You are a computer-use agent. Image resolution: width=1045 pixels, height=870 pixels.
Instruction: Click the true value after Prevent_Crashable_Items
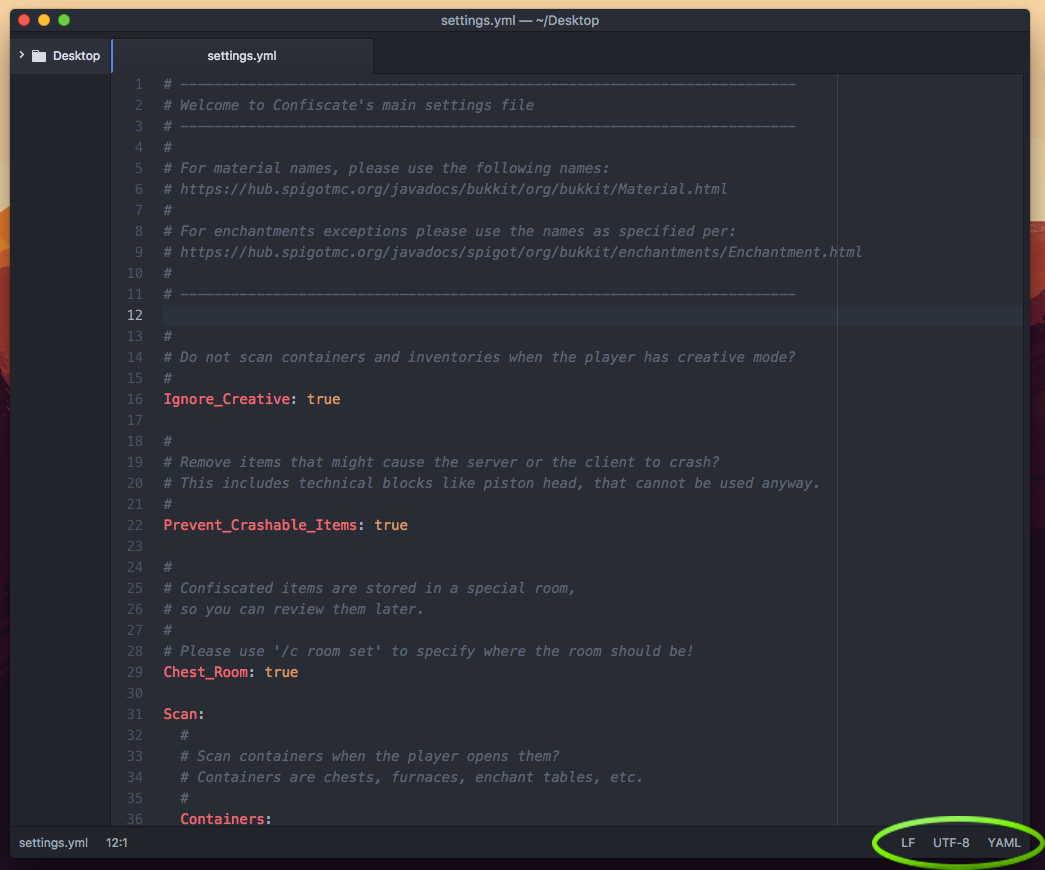coord(391,525)
